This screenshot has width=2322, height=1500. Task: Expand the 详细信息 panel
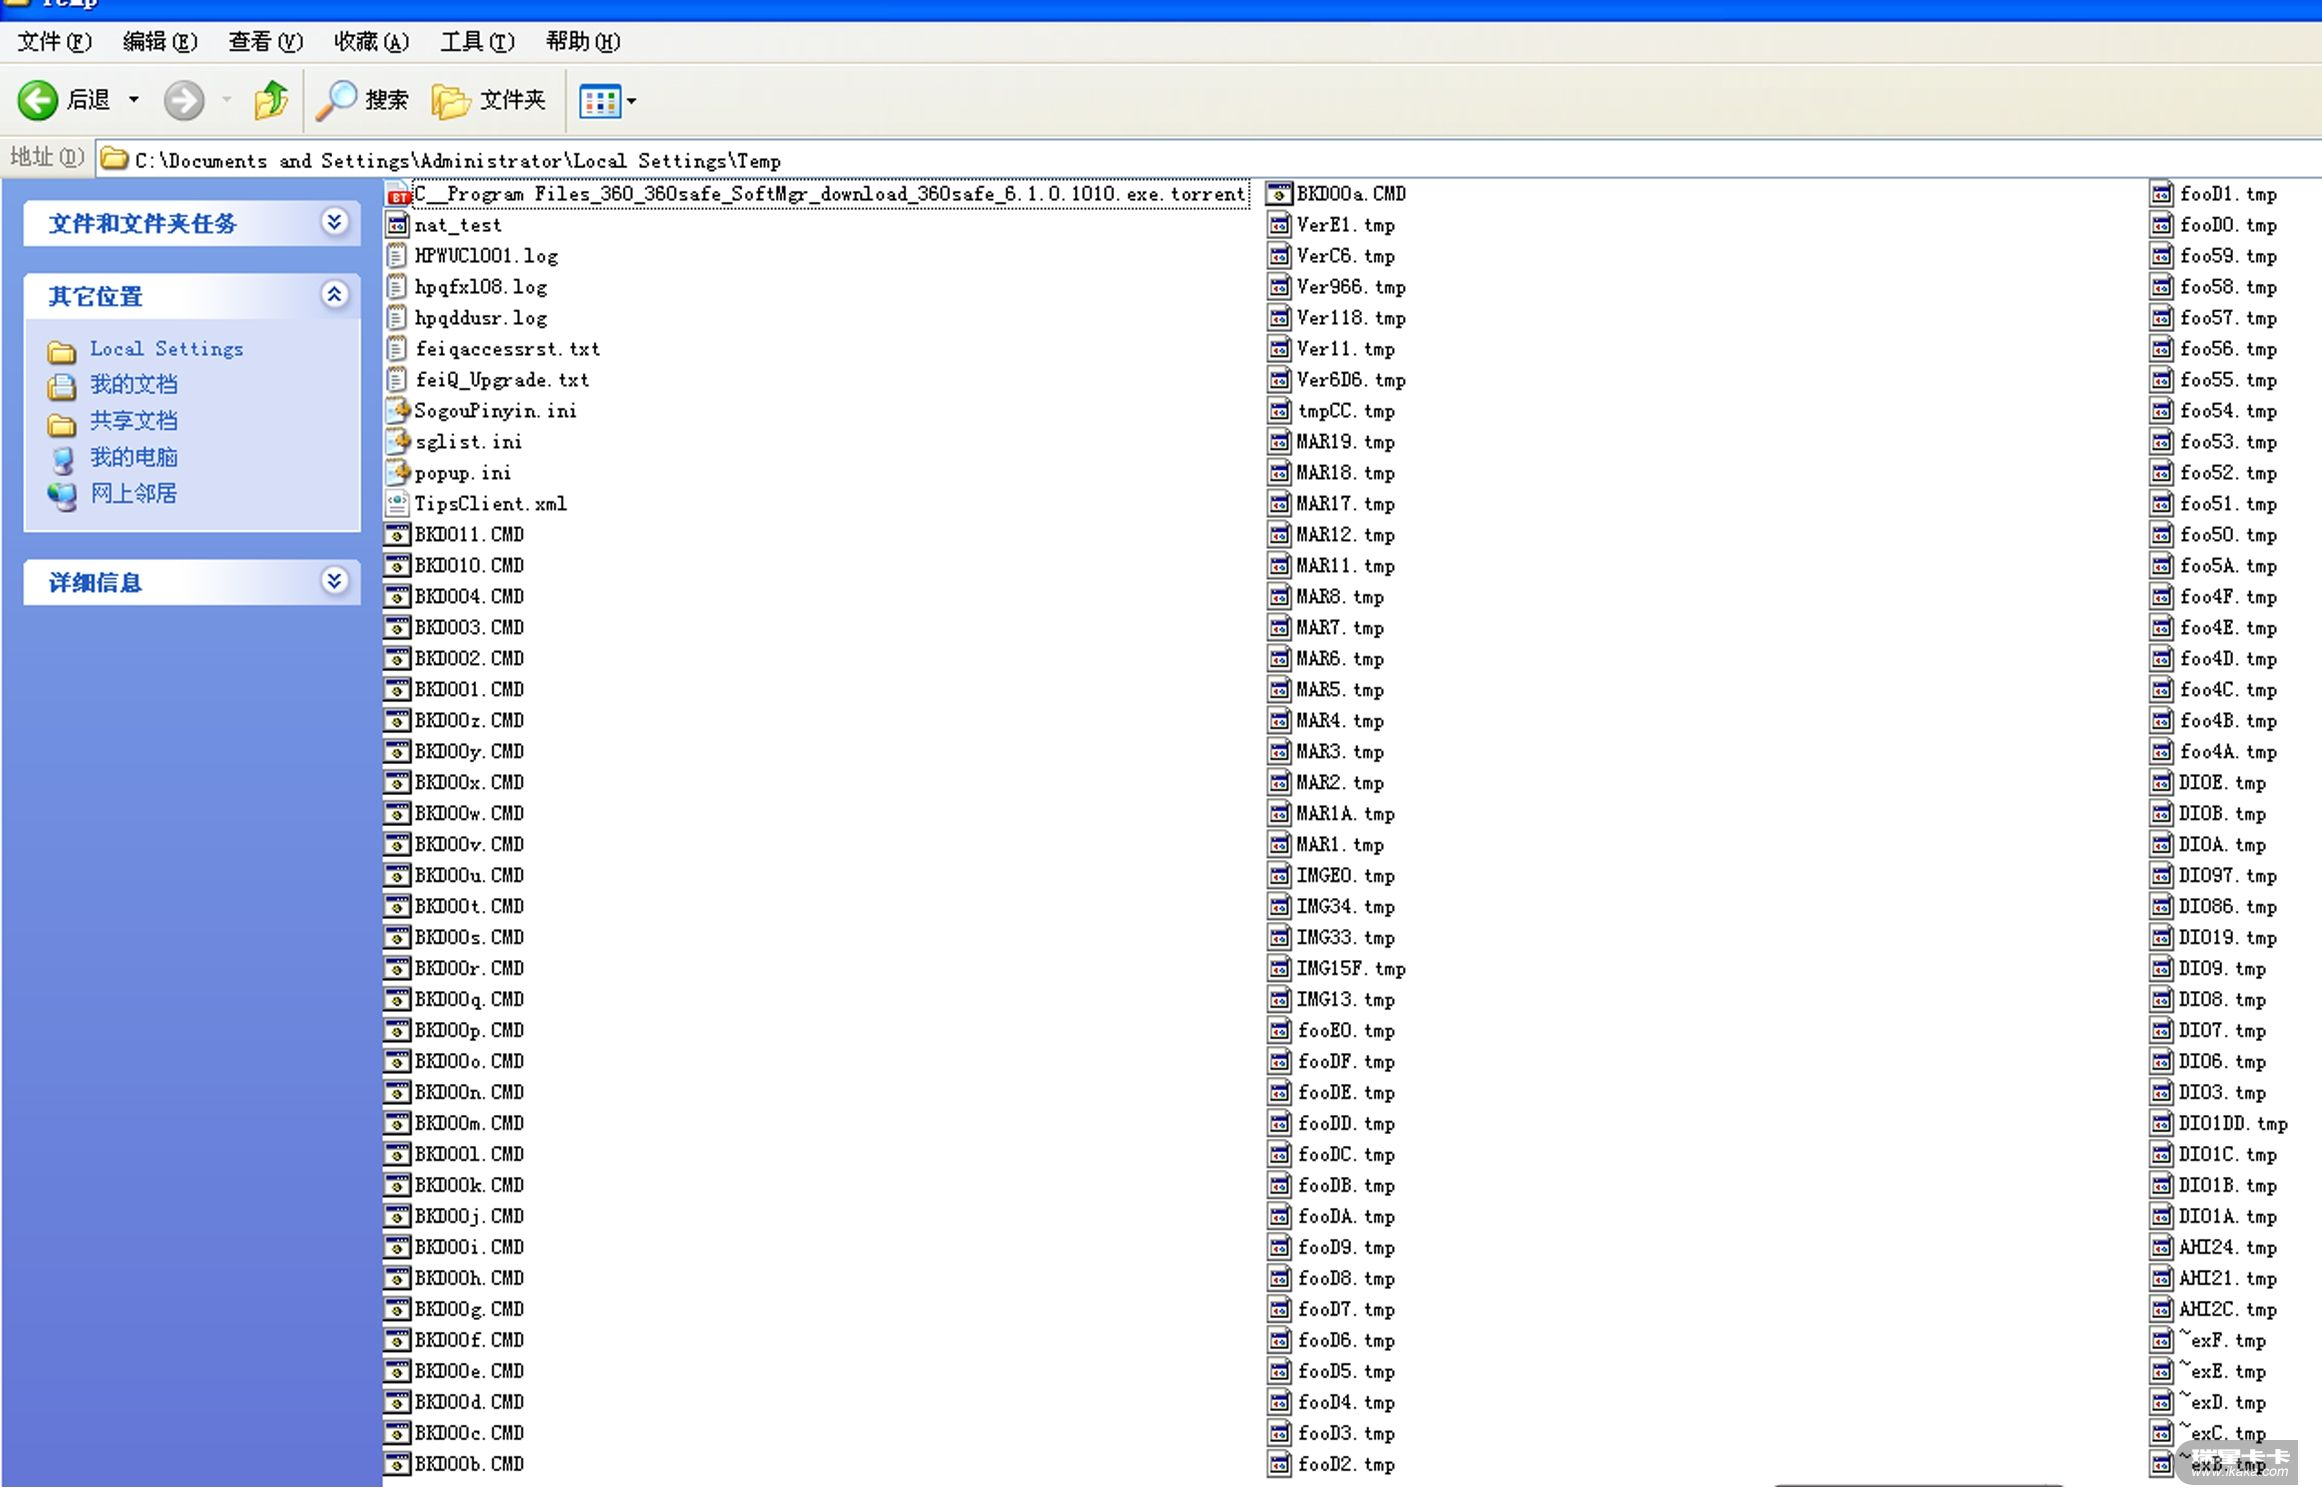tap(334, 581)
